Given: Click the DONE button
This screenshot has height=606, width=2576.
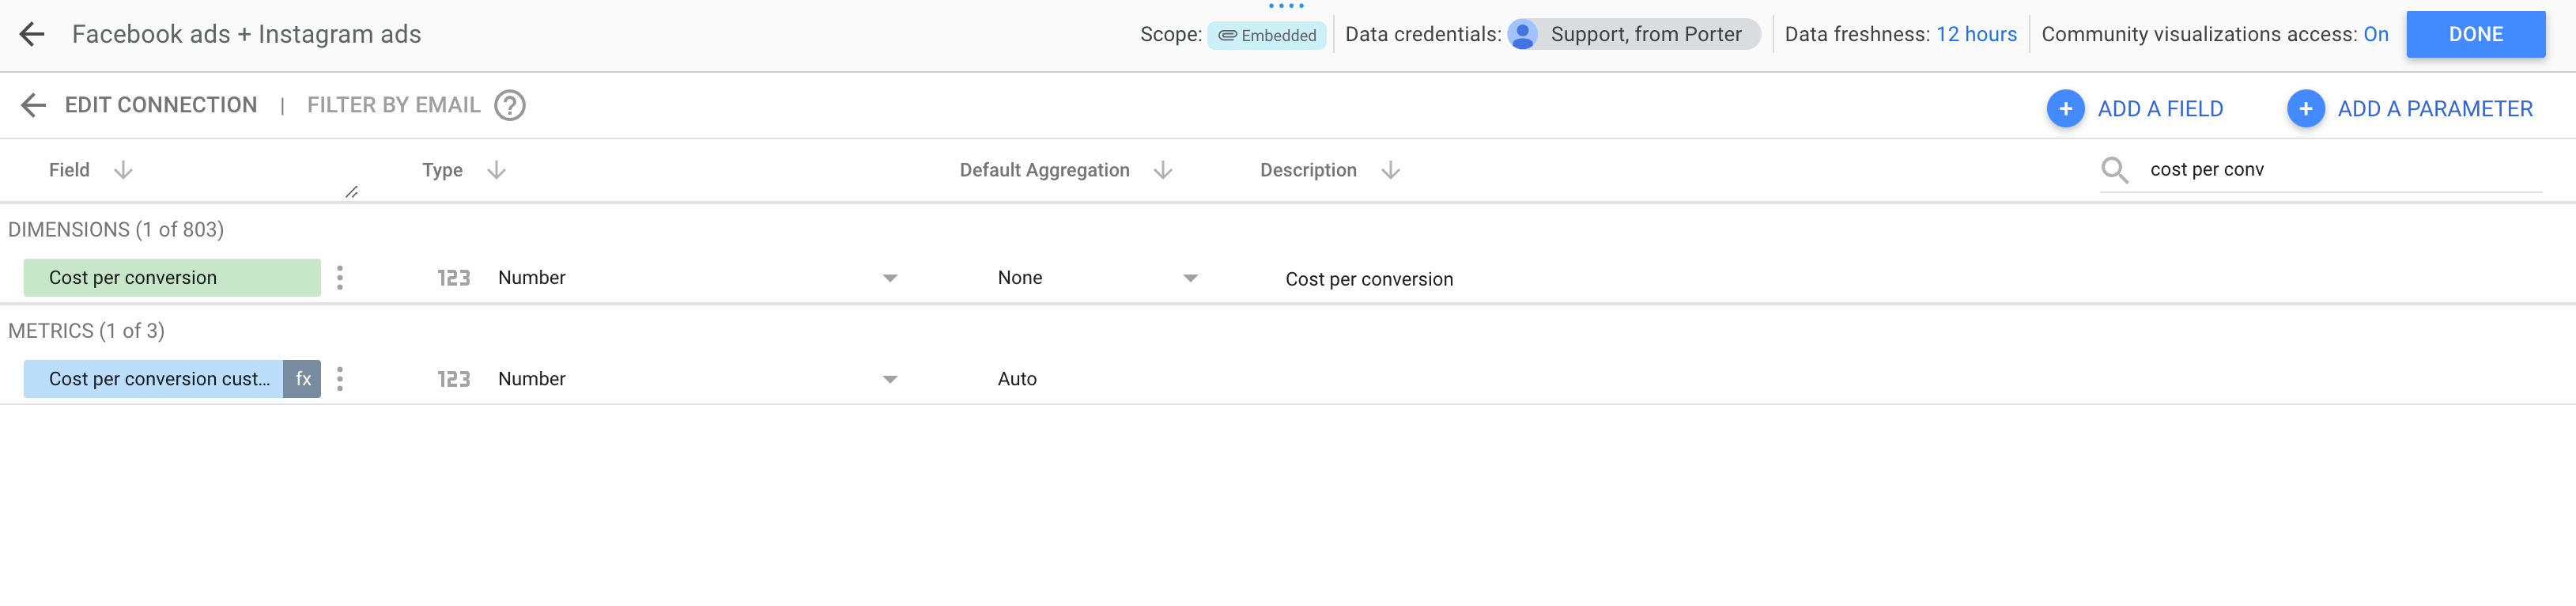Looking at the screenshot, I should (x=2475, y=34).
